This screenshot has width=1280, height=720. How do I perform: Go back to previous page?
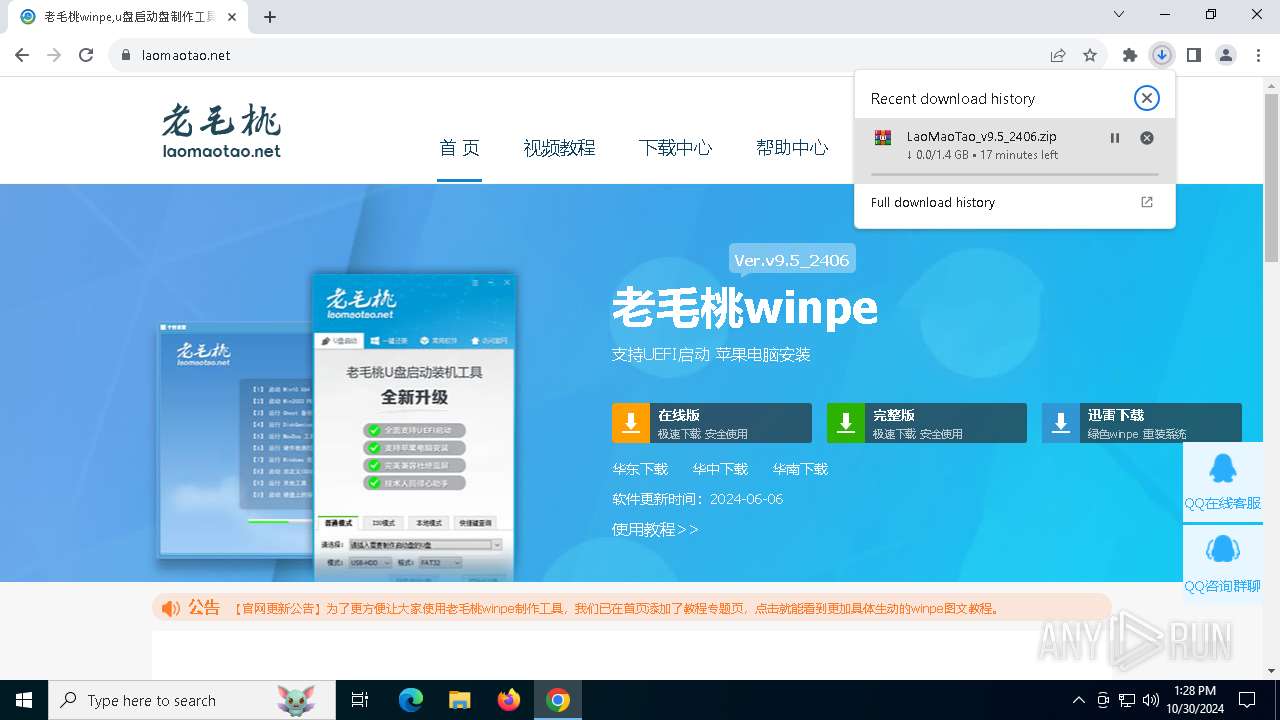(22, 55)
